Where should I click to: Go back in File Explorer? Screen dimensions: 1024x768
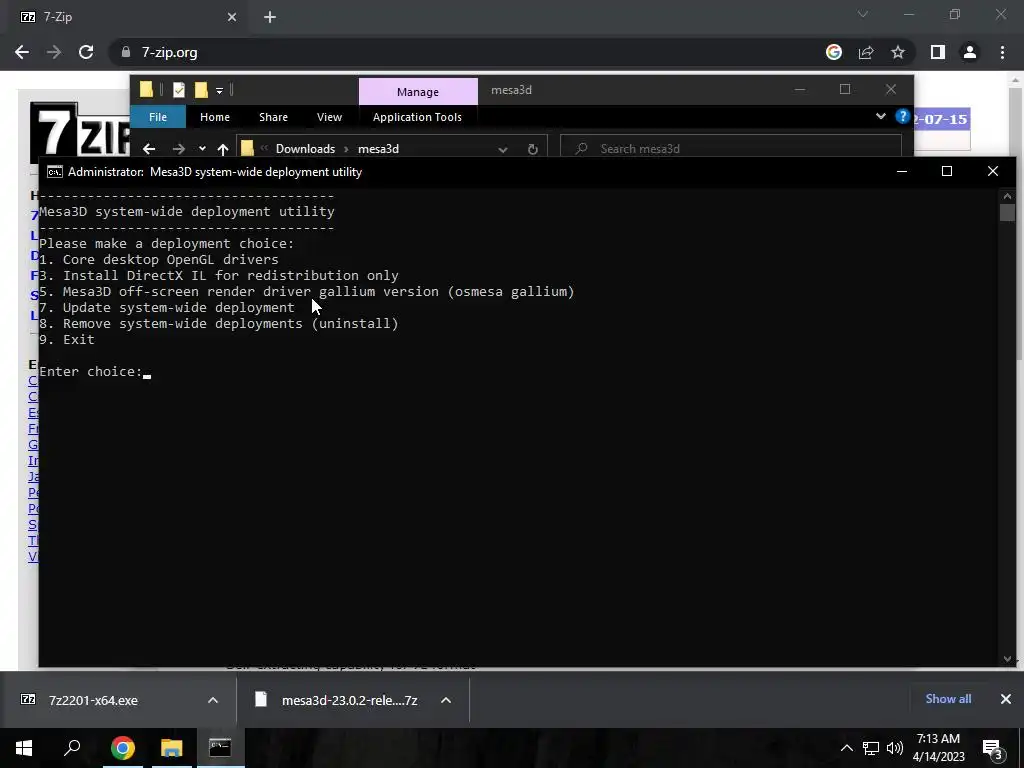[149, 149]
